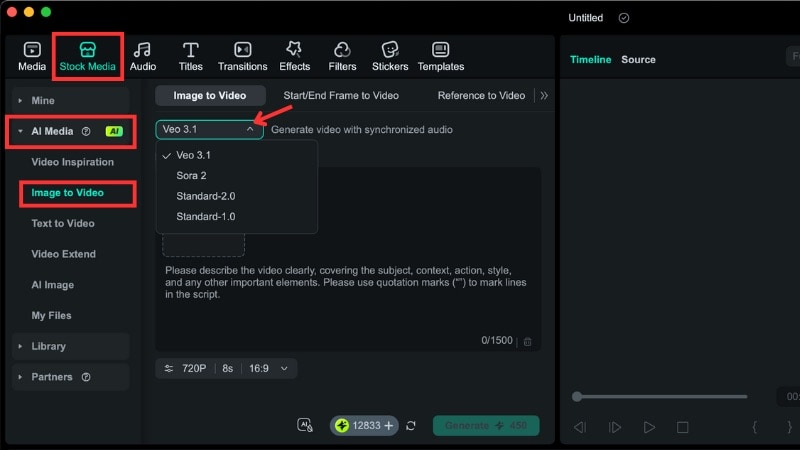This screenshot has height=450, width=800.
Task: Step to previous frame in preview
Action: click(580, 427)
